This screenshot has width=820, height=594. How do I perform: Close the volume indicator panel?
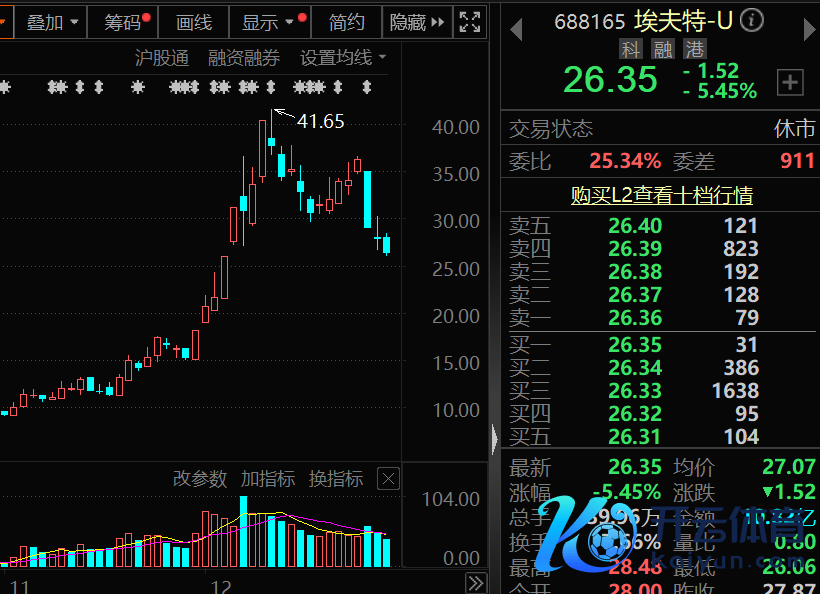point(388,479)
